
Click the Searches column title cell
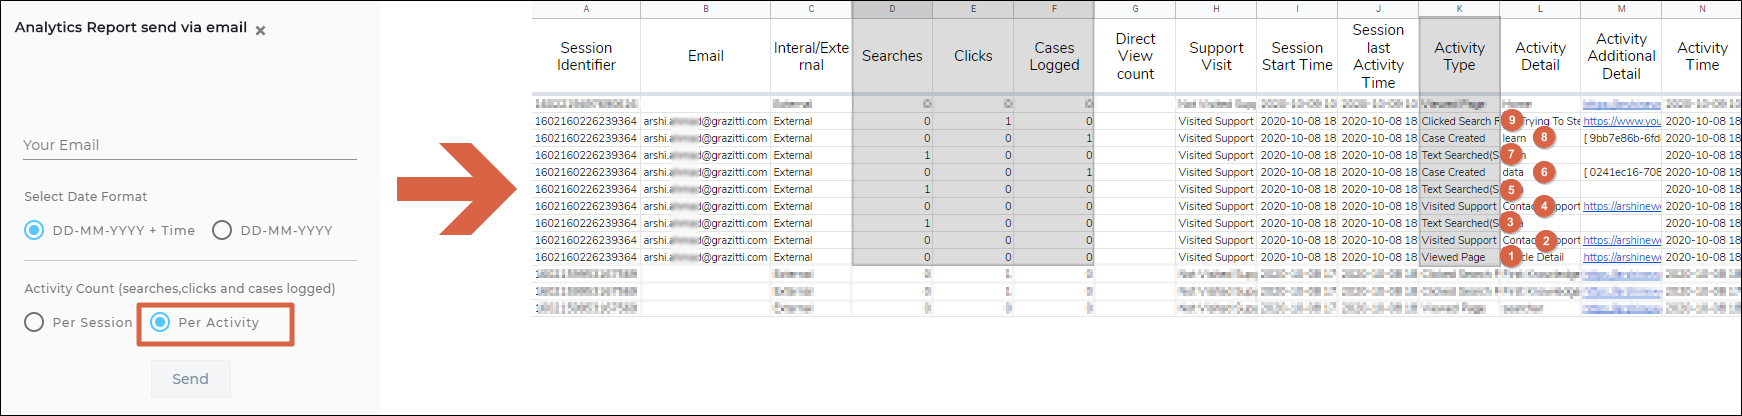(x=892, y=56)
